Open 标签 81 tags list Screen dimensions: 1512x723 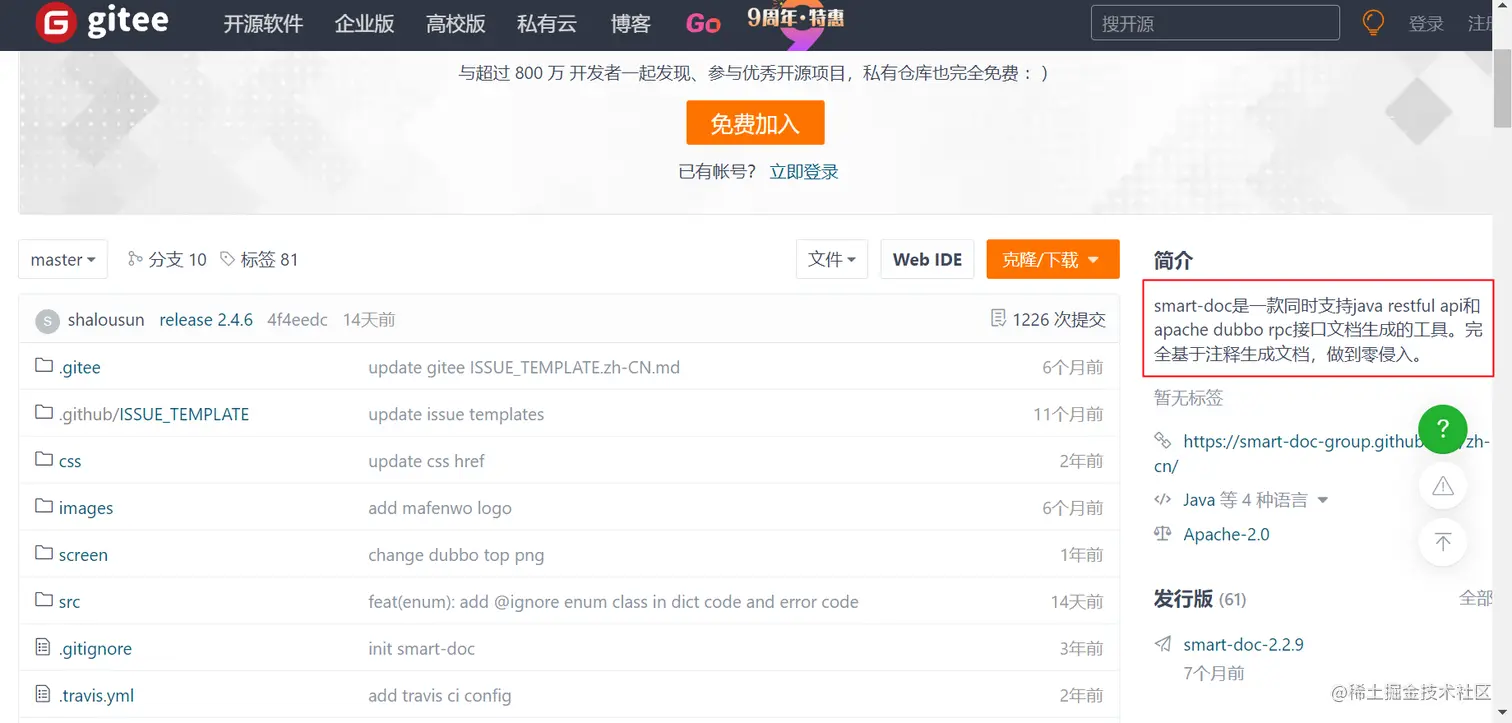point(269,260)
